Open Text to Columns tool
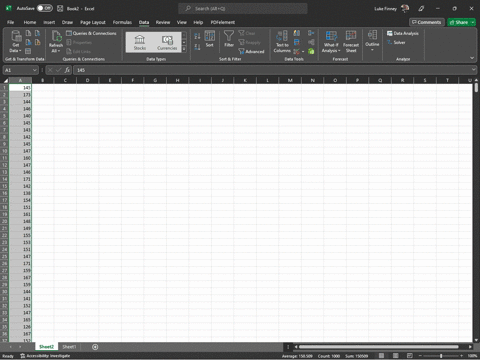480x360 pixels. (x=282, y=41)
